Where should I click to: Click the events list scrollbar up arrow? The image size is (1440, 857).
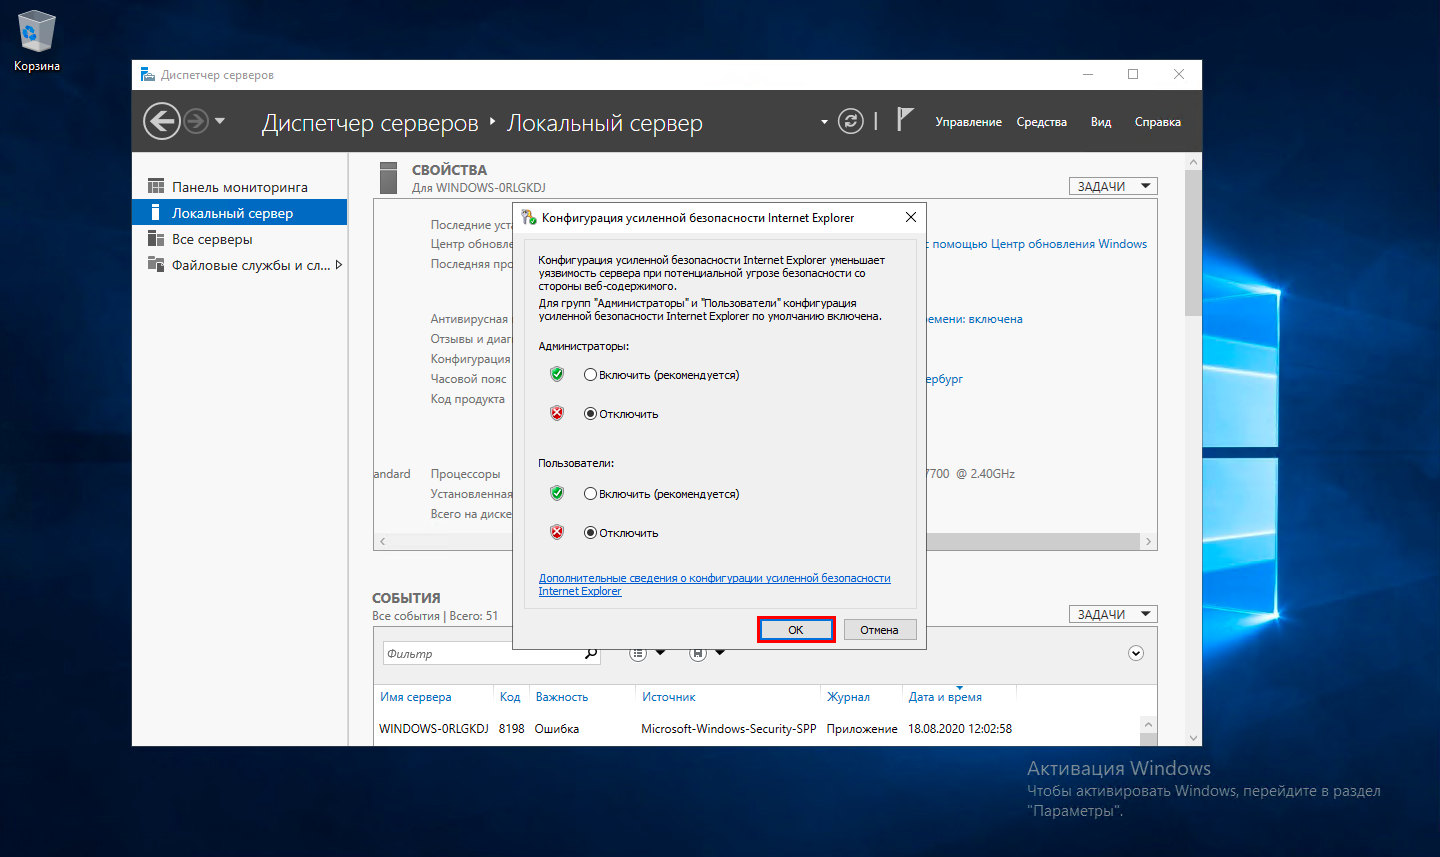1148,724
